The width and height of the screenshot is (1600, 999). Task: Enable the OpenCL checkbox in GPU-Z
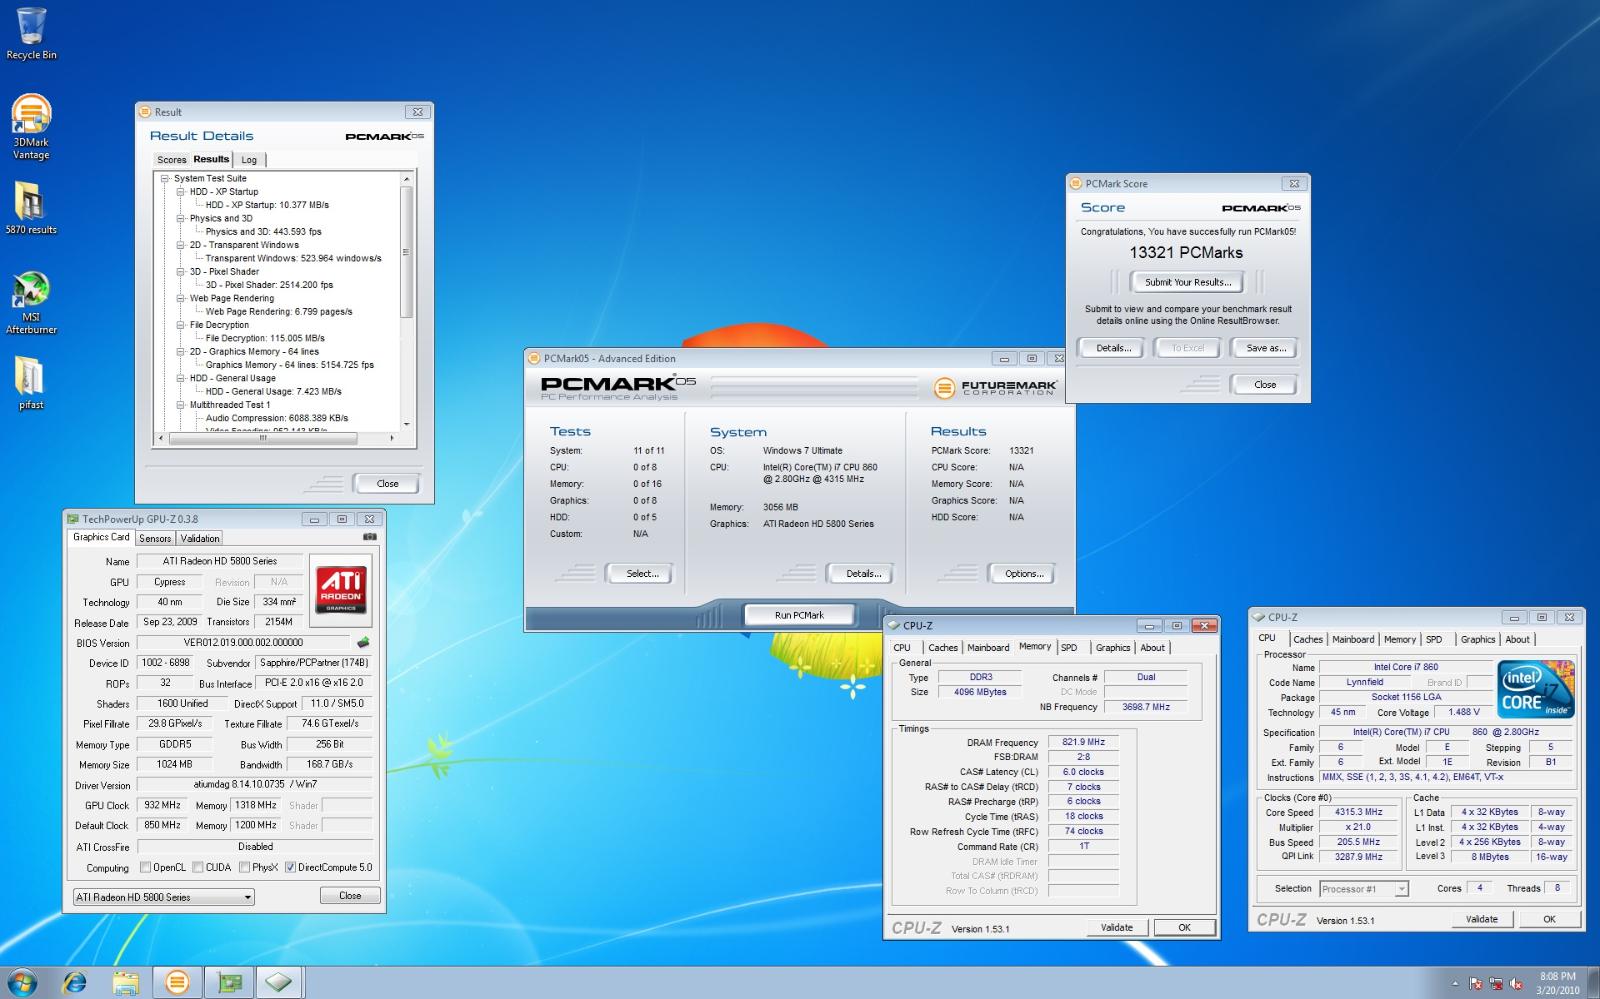point(145,867)
